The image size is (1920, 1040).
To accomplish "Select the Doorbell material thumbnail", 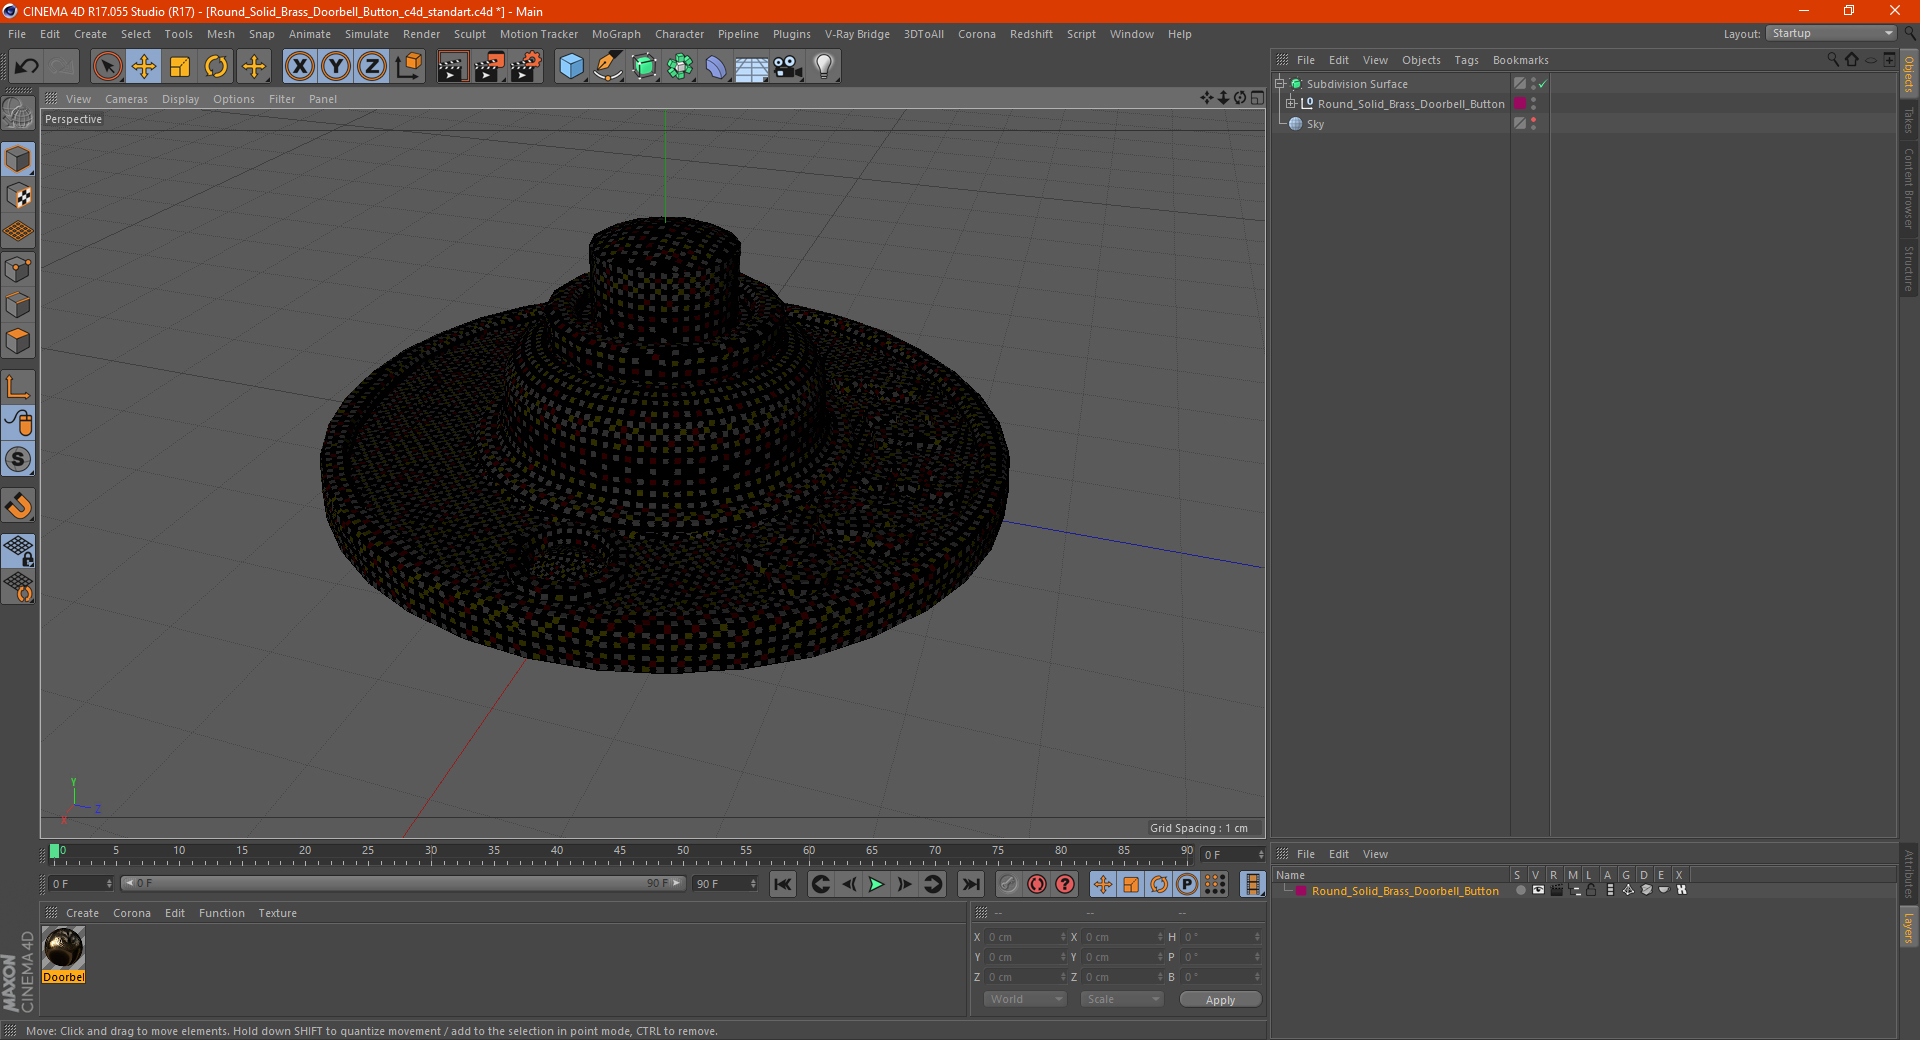I will coord(63,948).
